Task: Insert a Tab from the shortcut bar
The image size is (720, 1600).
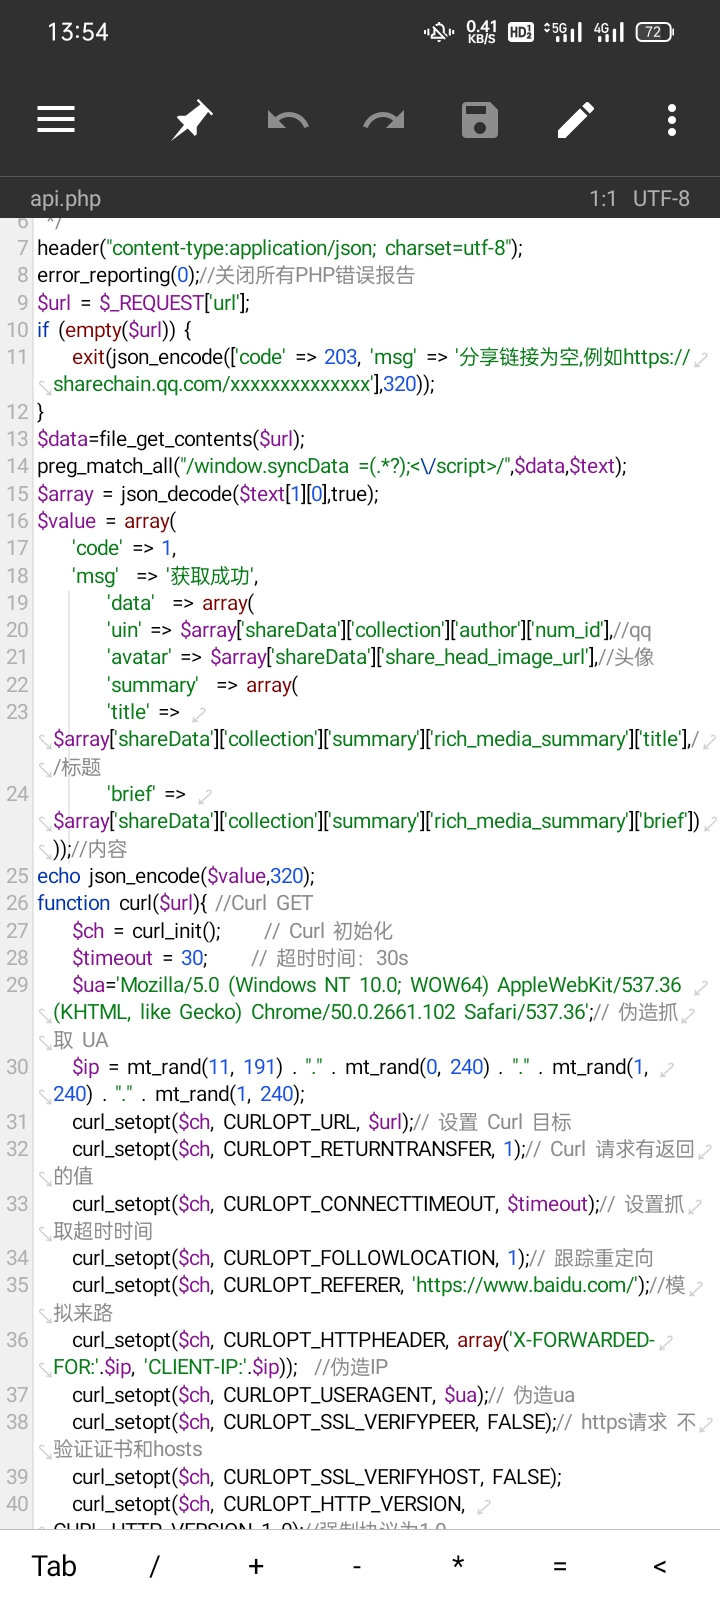Action: pos(54,1566)
